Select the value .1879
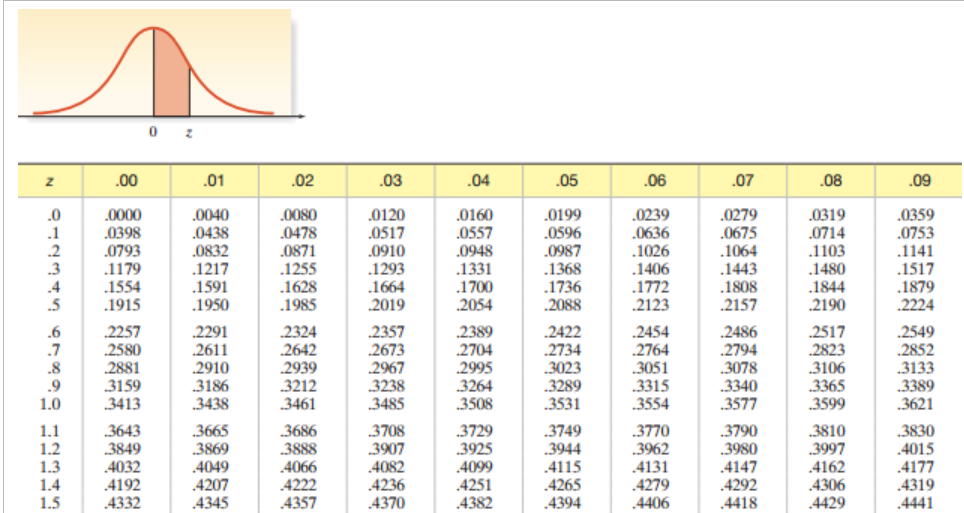The image size is (964, 513). [916, 287]
